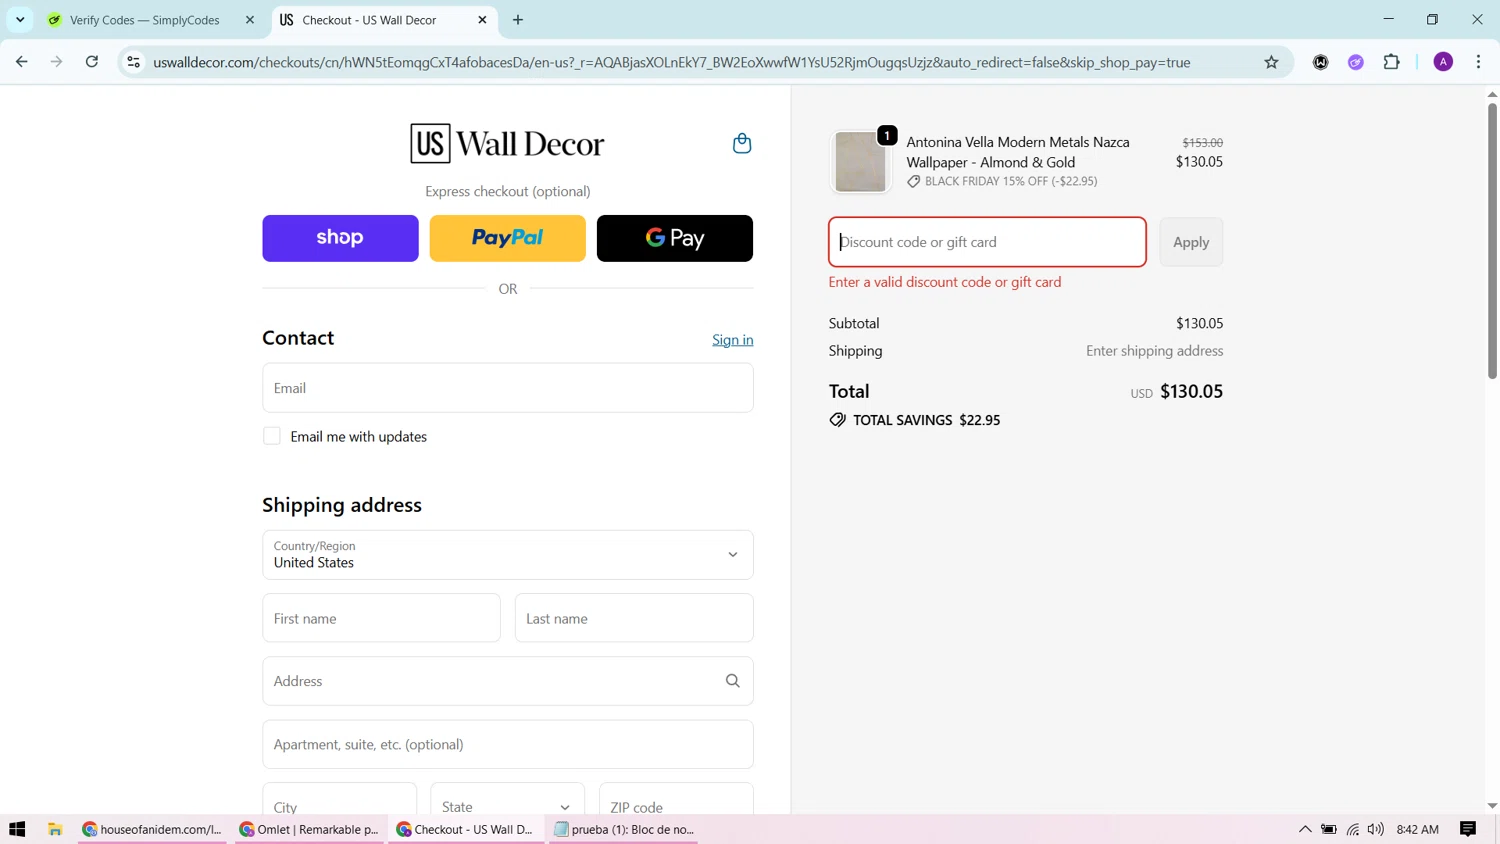Open the notification center icon
Image resolution: width=1500 pixels, height=844 pixels.
[1468, 829]
